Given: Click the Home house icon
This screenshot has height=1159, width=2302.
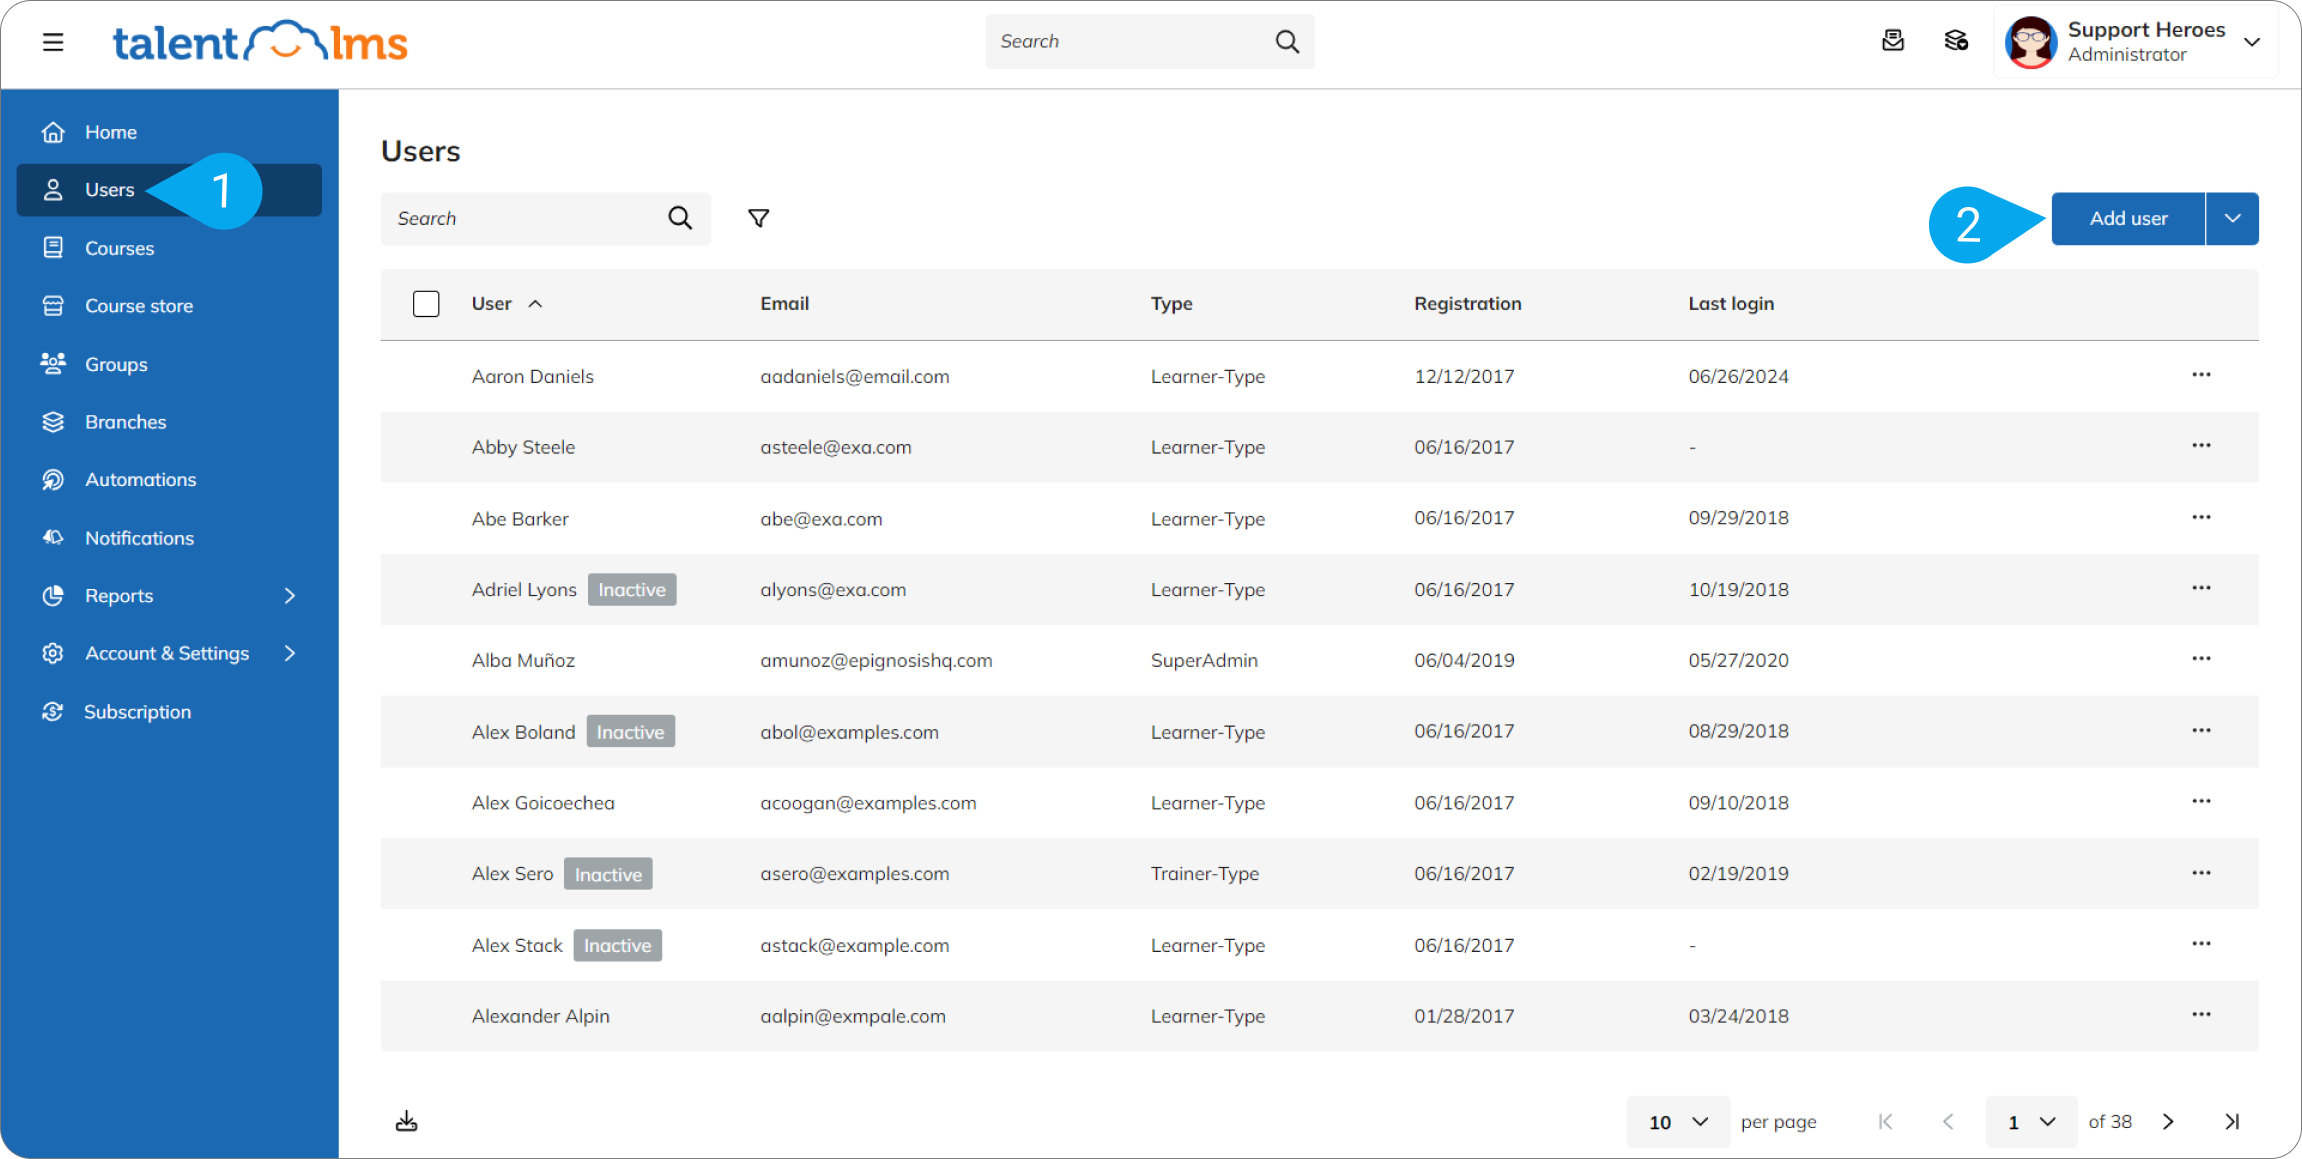Looking at the screenshot, I should pyautogui.click(x=53, y=132).
